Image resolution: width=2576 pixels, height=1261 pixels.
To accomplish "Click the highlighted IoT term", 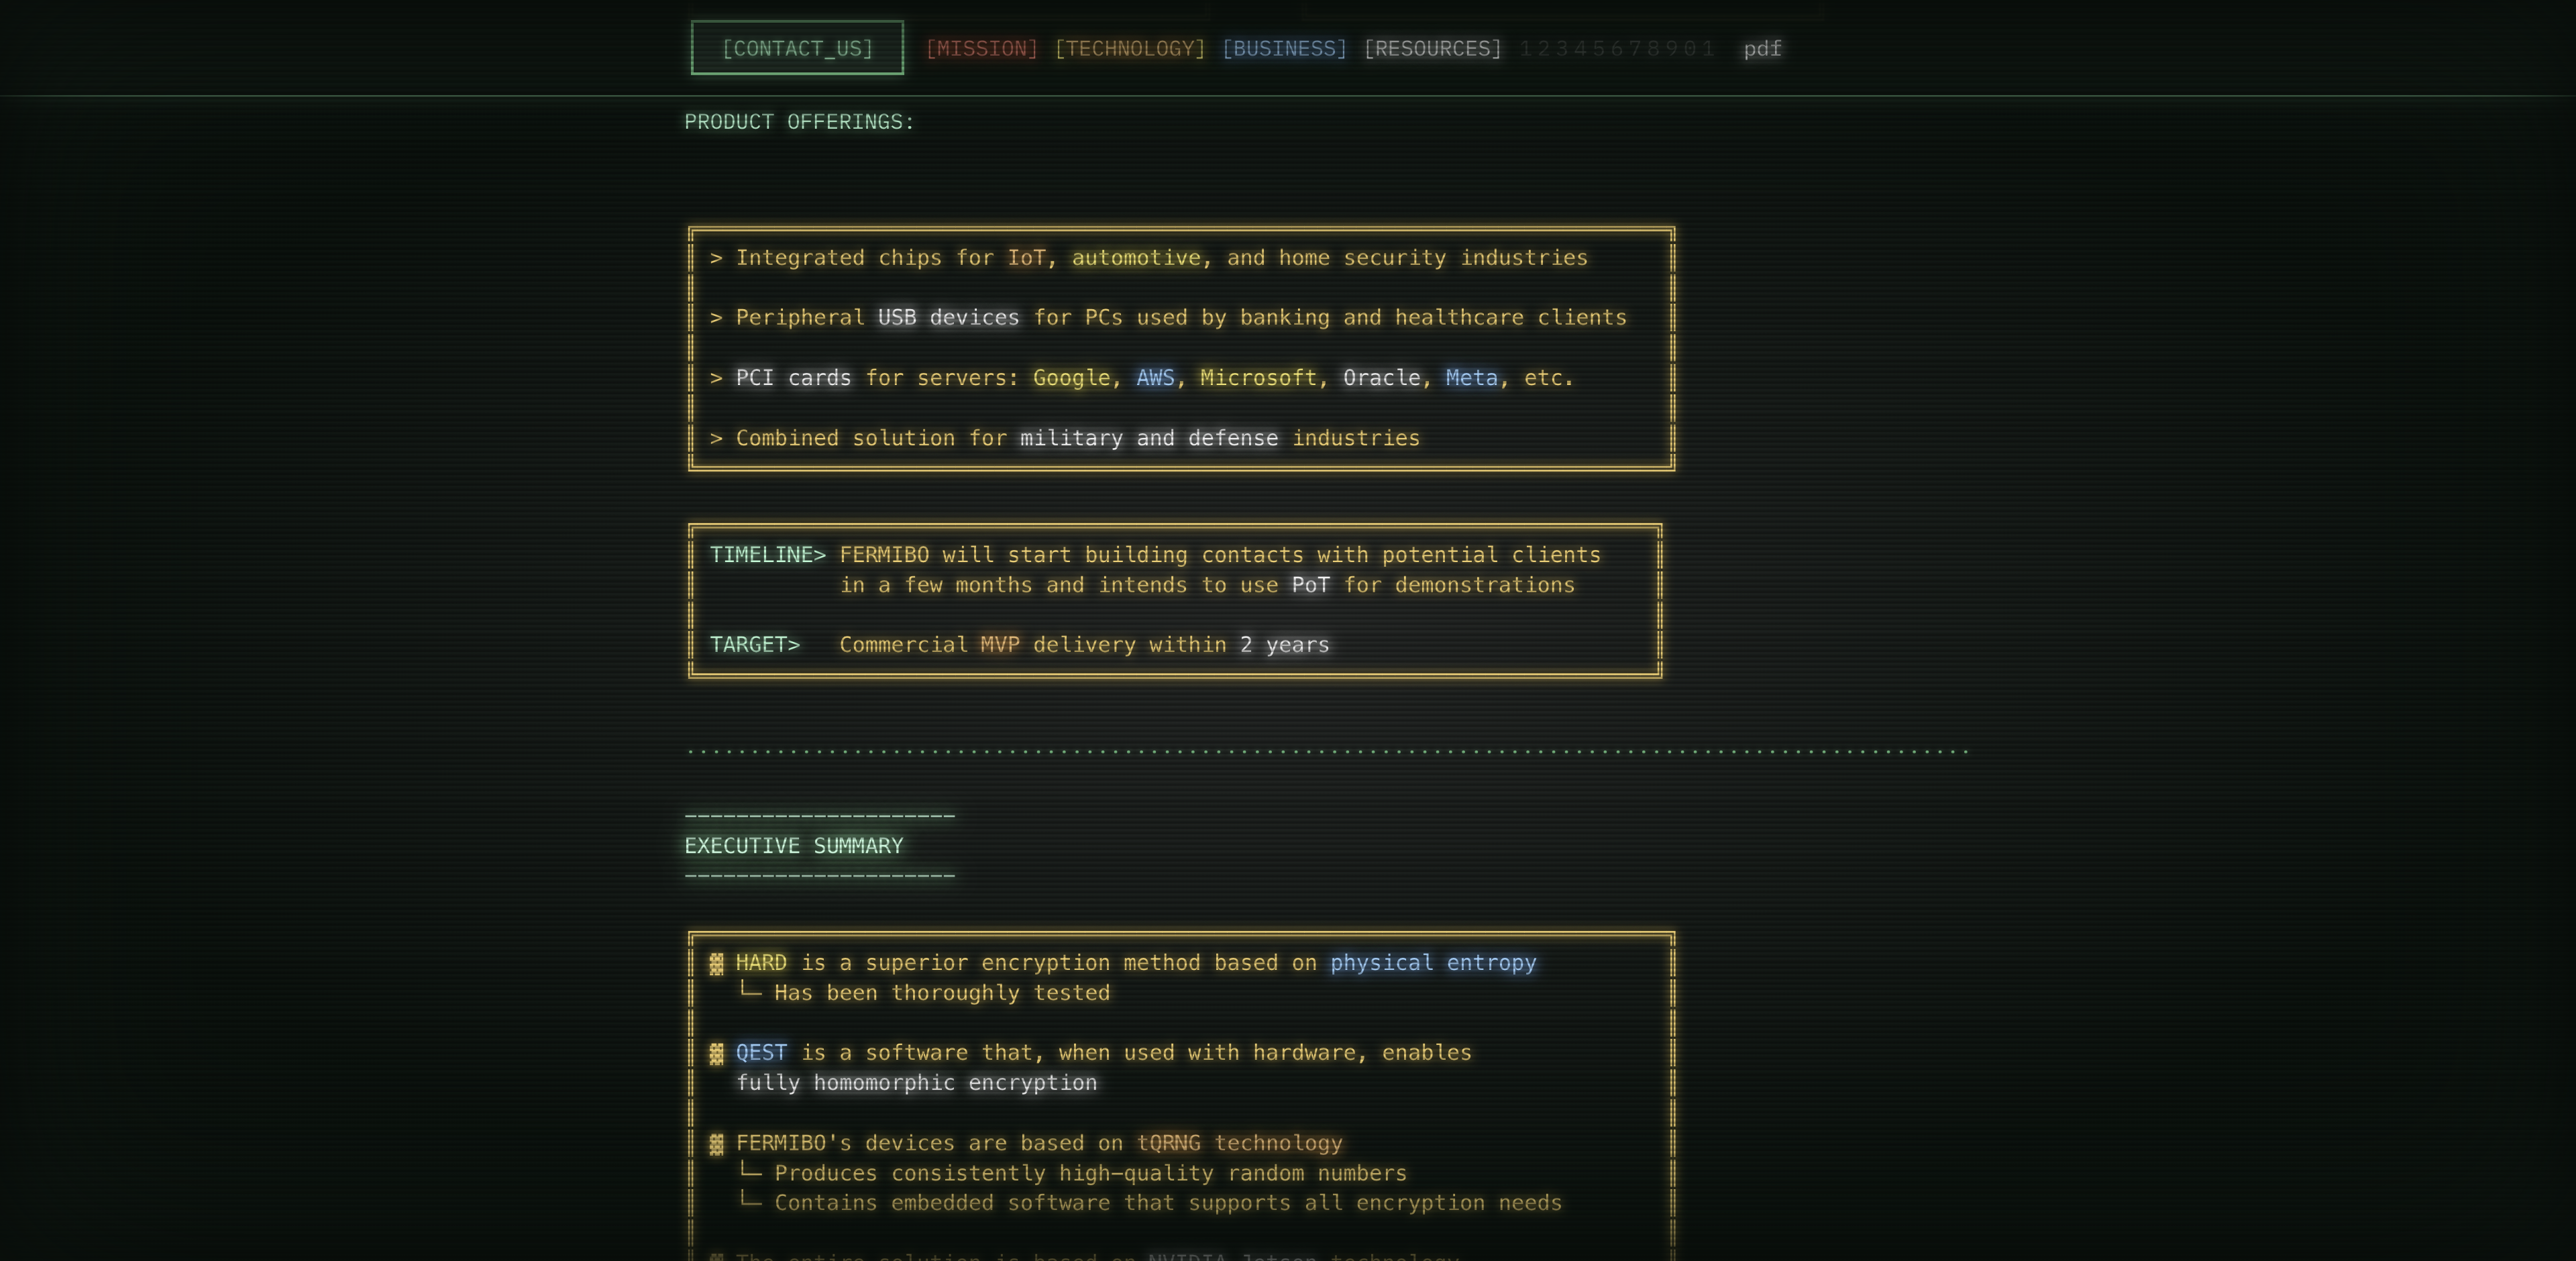I will coord(1026,257).
